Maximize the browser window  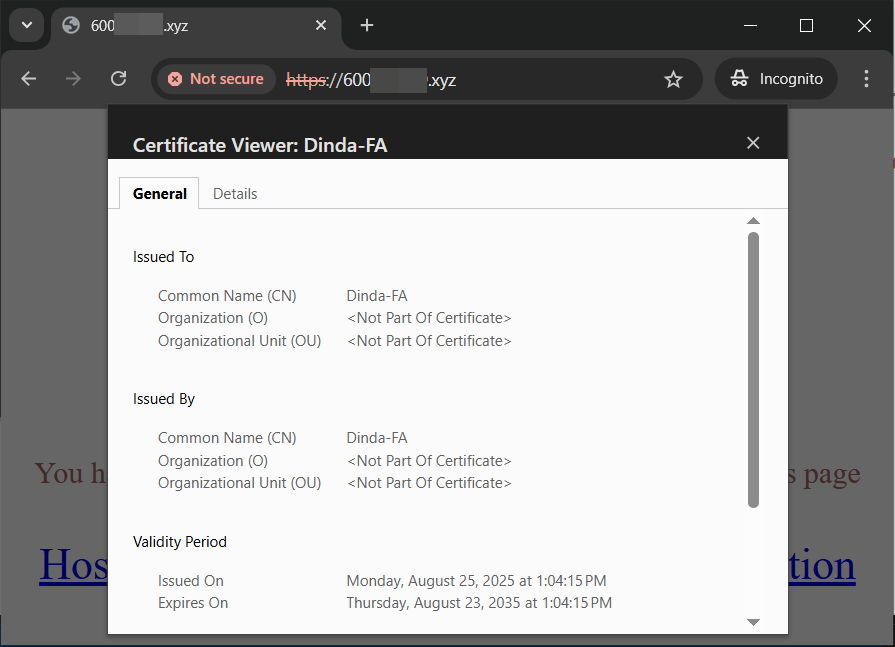[x=806, y=25]
